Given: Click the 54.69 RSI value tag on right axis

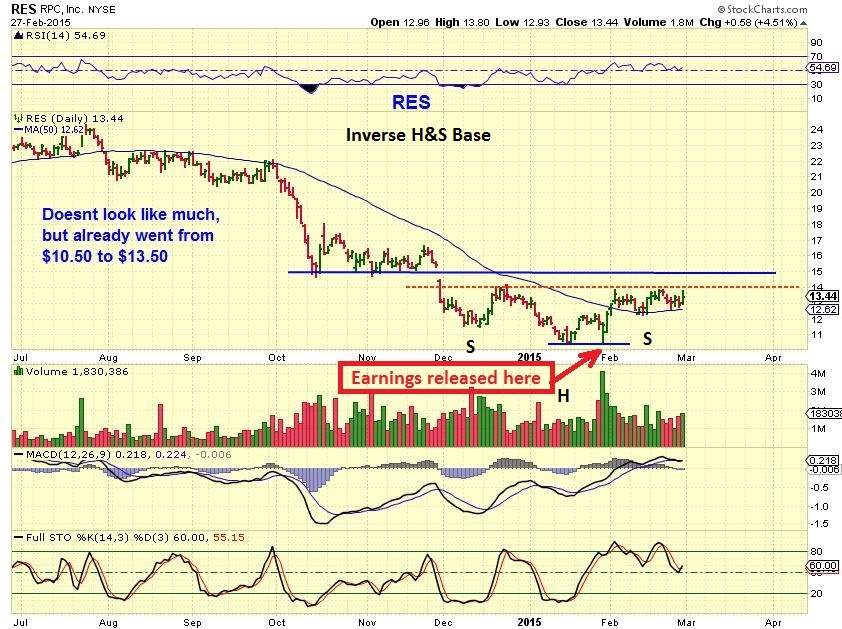Looking at the screenshot, I should pos(822,68).
